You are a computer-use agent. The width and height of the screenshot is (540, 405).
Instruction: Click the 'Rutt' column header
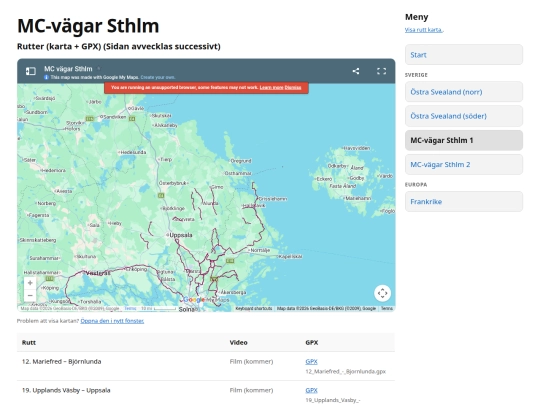click(x=29, y=342)
